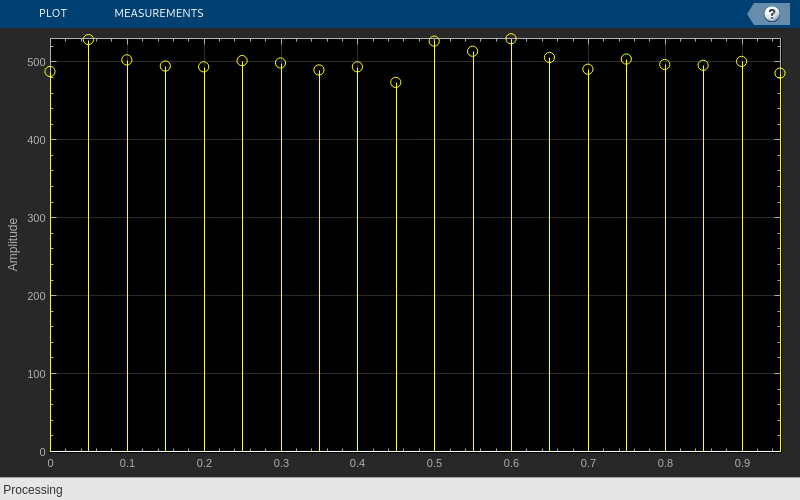Select the last stem marker at 0.95
The width and height of the screenshot is (800, 500).
(x=780, y=73)
